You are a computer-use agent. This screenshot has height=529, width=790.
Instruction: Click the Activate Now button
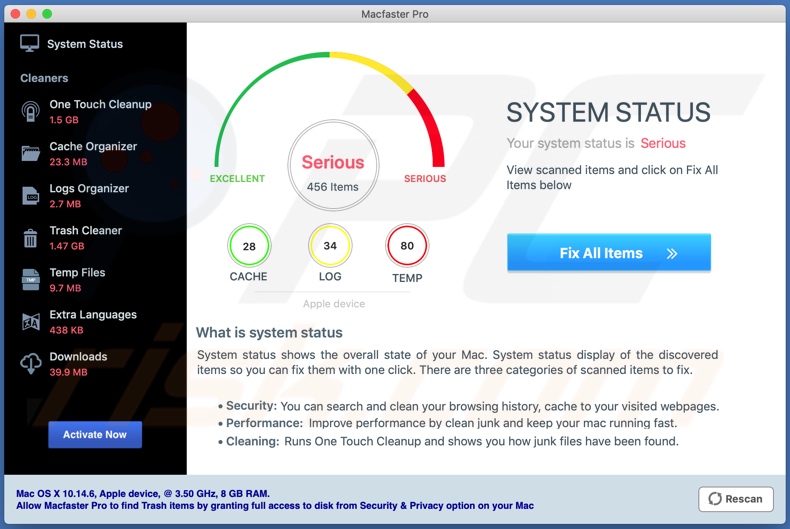click(x=95, y=434)
